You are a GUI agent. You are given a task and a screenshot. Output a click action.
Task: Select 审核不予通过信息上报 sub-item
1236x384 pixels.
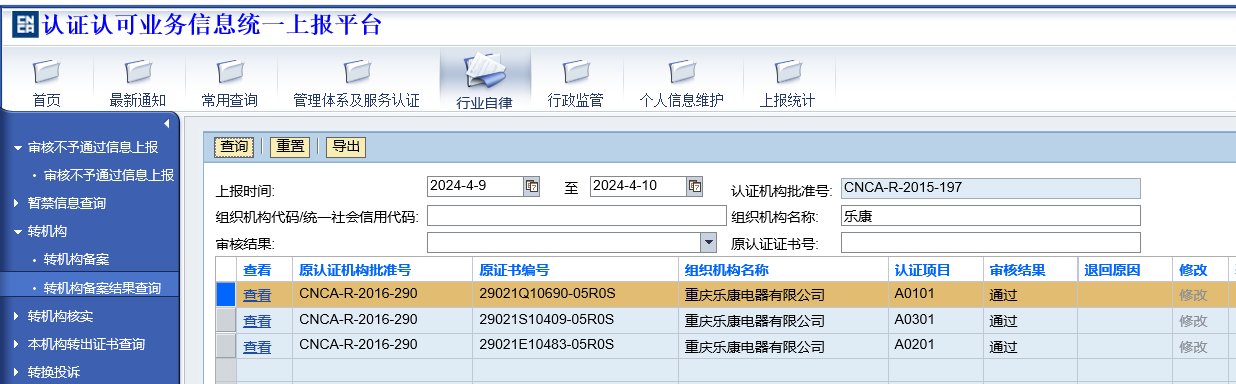tap(109, 175)
